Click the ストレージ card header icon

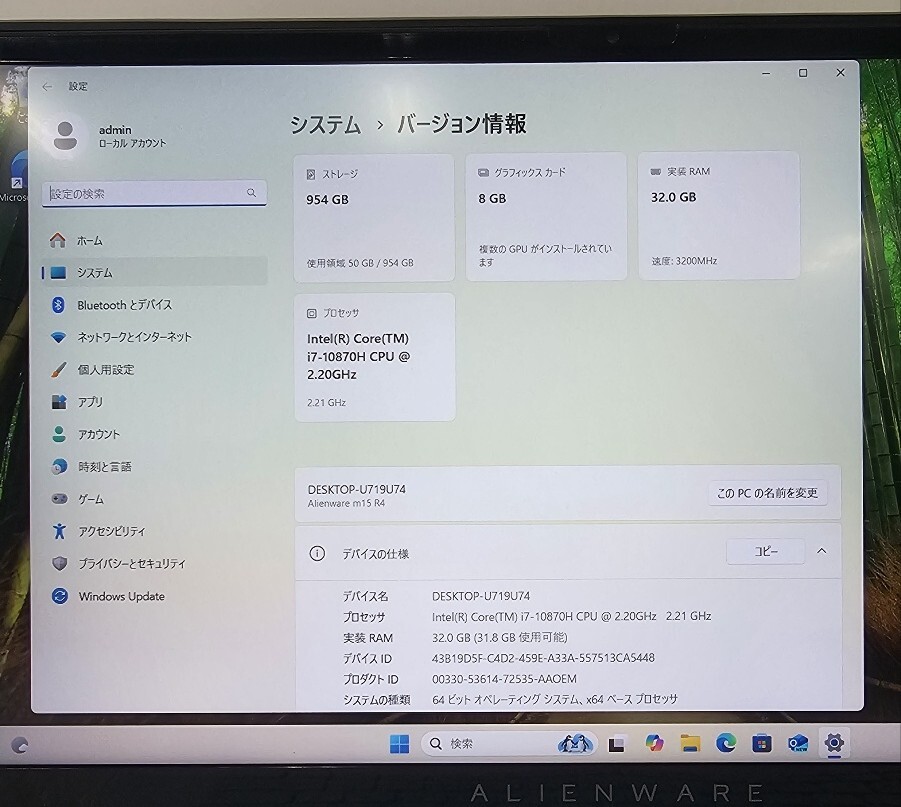click(x=311, y=174)
